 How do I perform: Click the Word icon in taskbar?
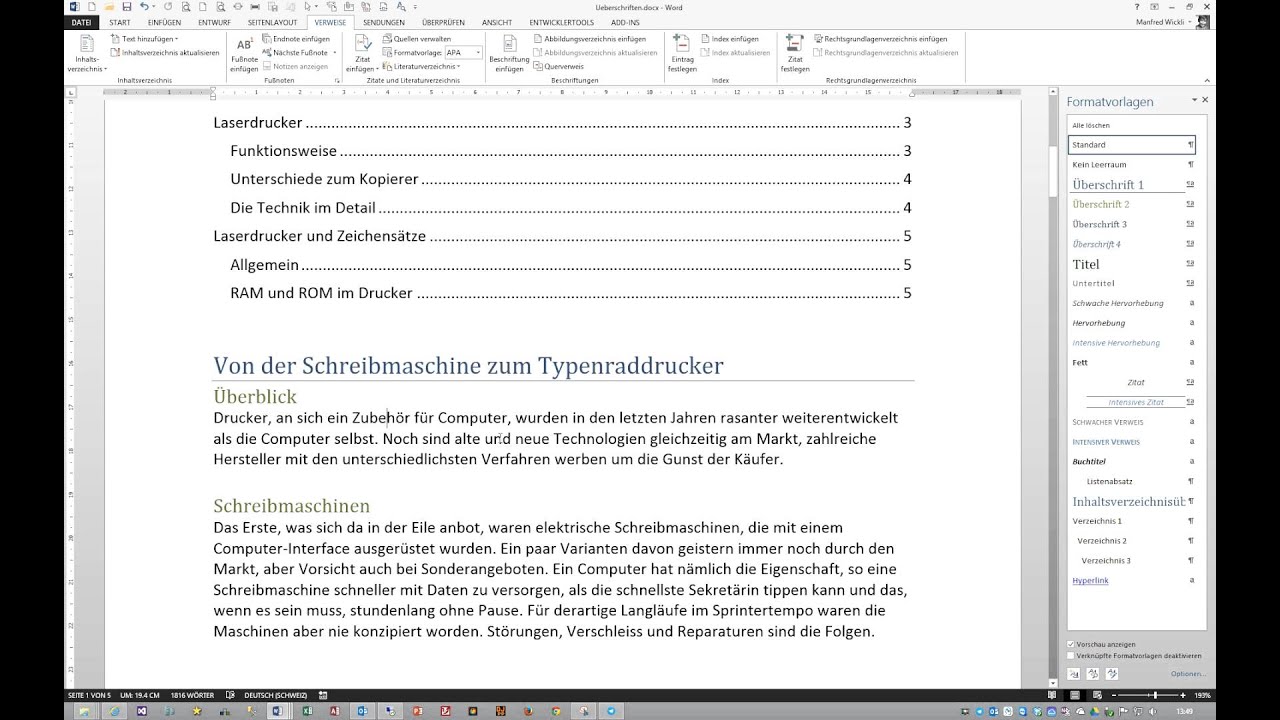click(277, 711)
